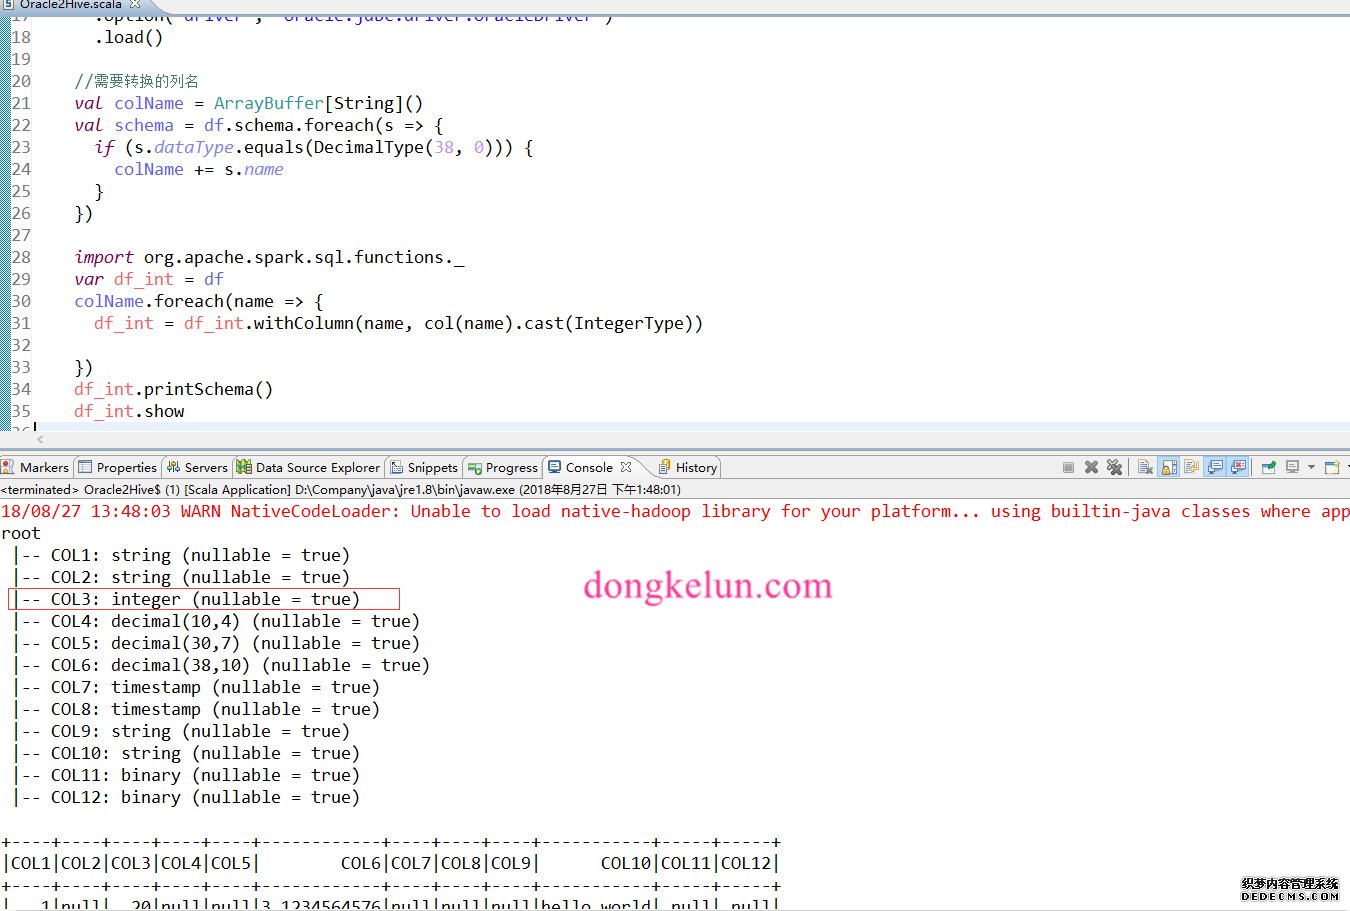Clear the console output

tap(1145, 467)
